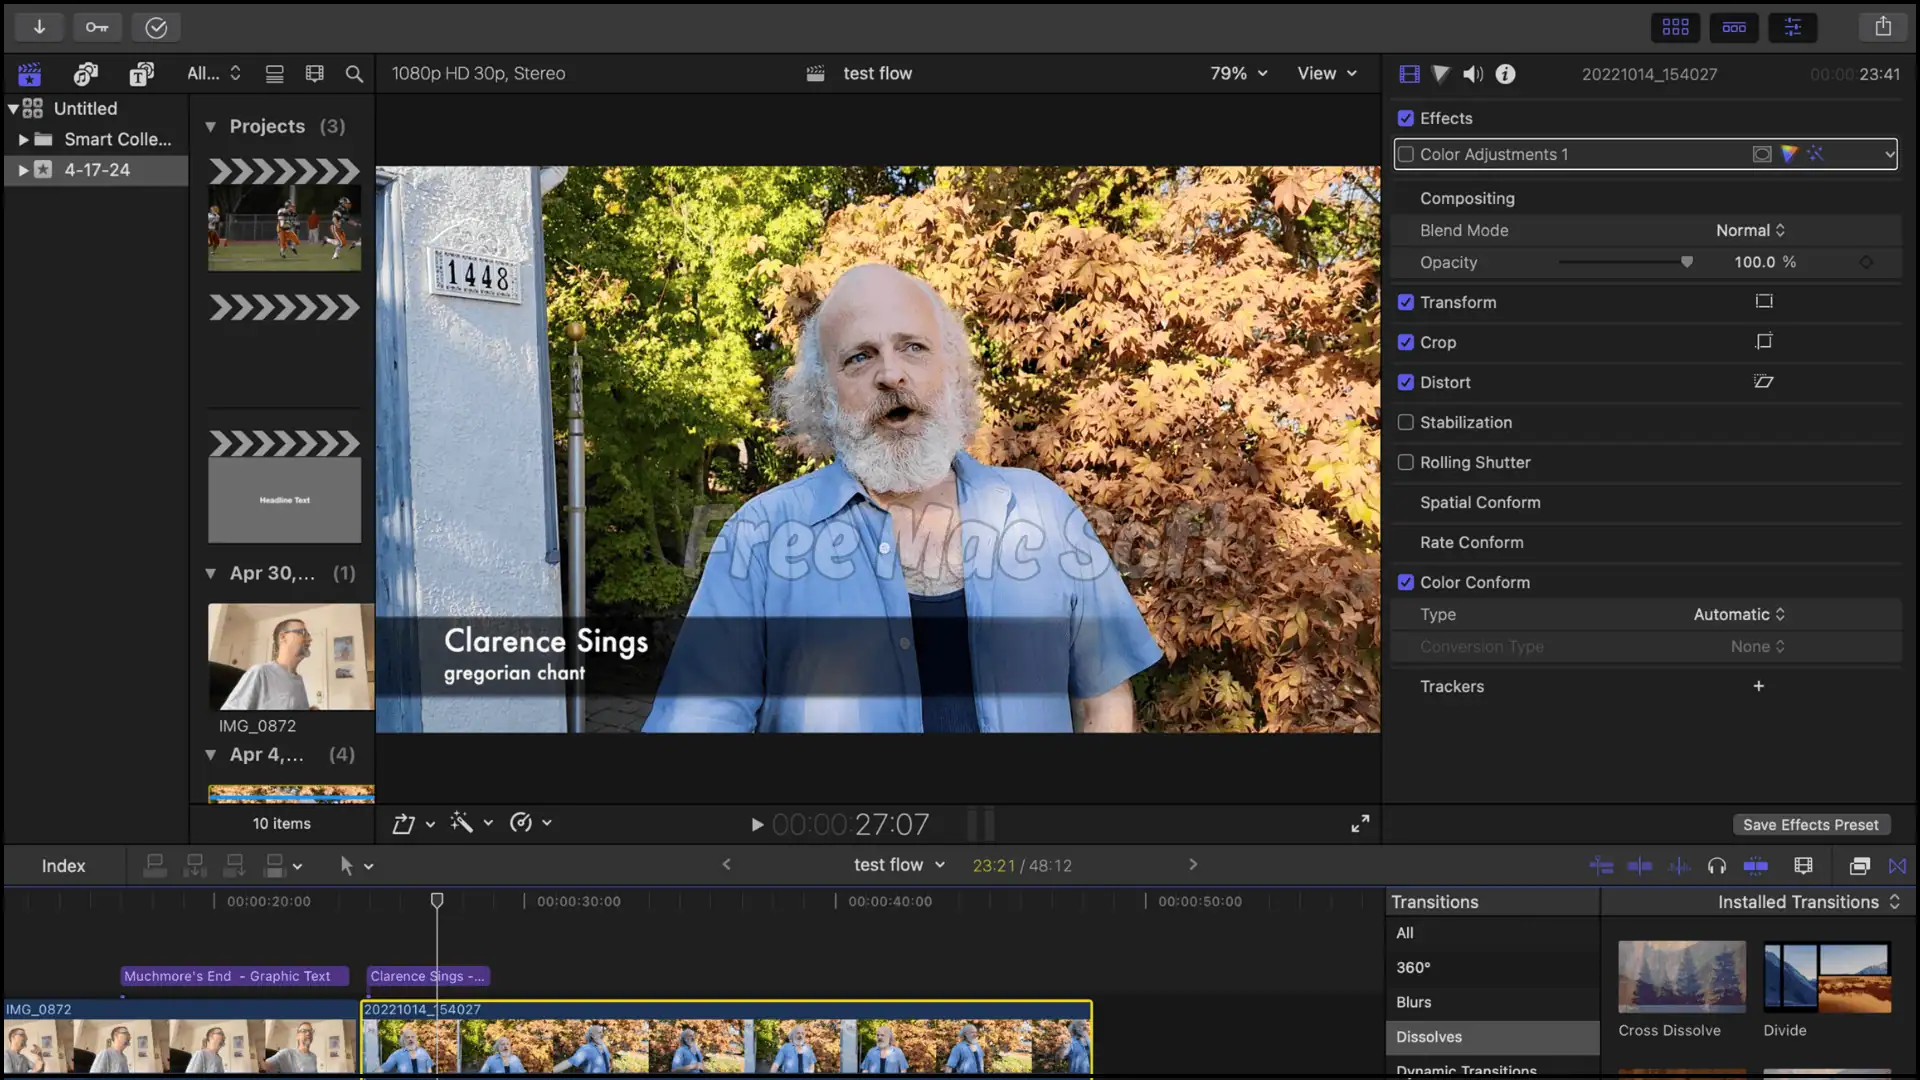This screenshot has width=1920, height=1080.
Task: Disable the Color Conform checkbox
Action: (1406, 581)
